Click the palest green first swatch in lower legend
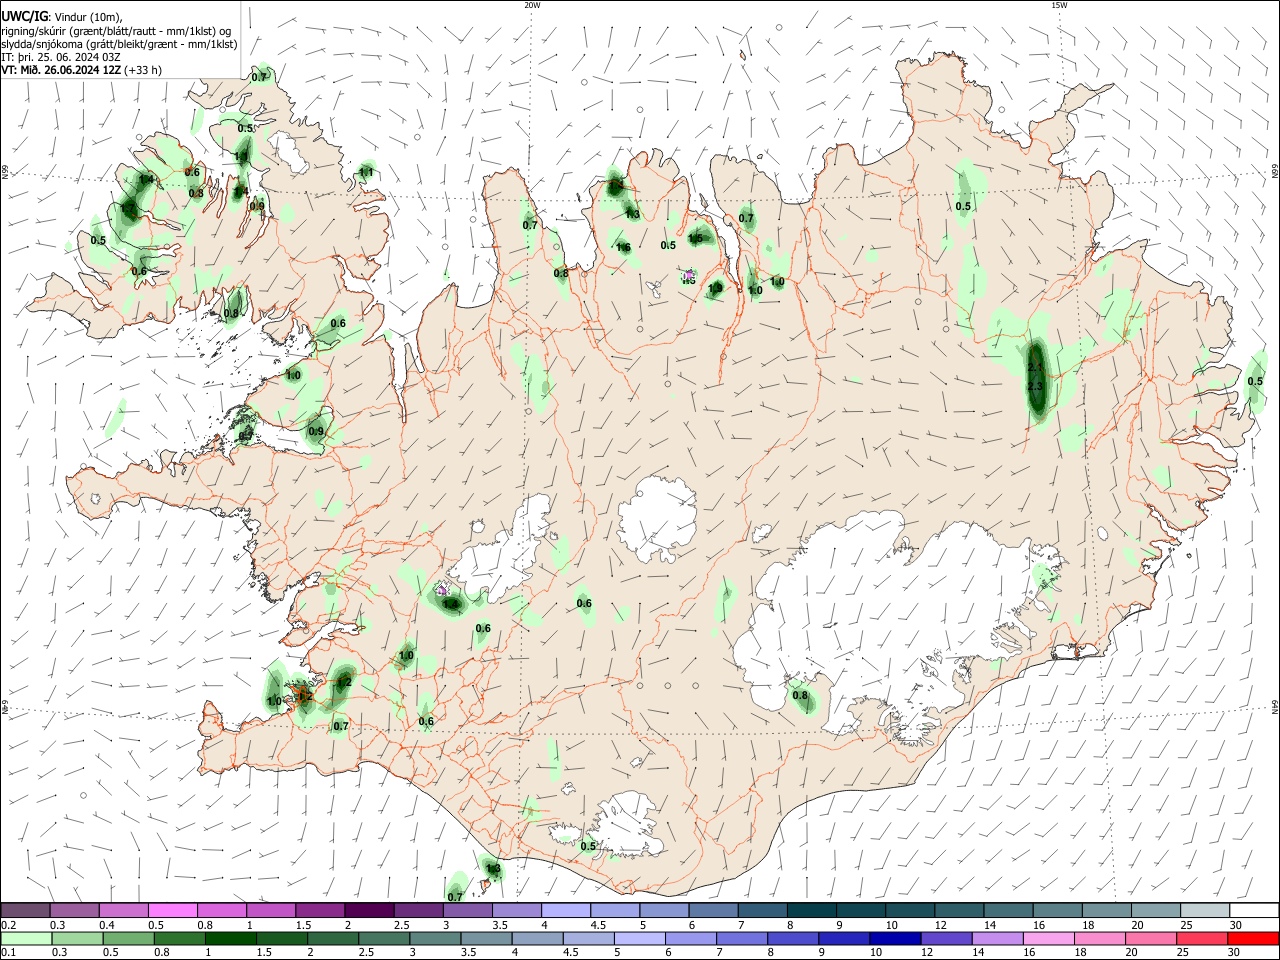 (26, 938)
